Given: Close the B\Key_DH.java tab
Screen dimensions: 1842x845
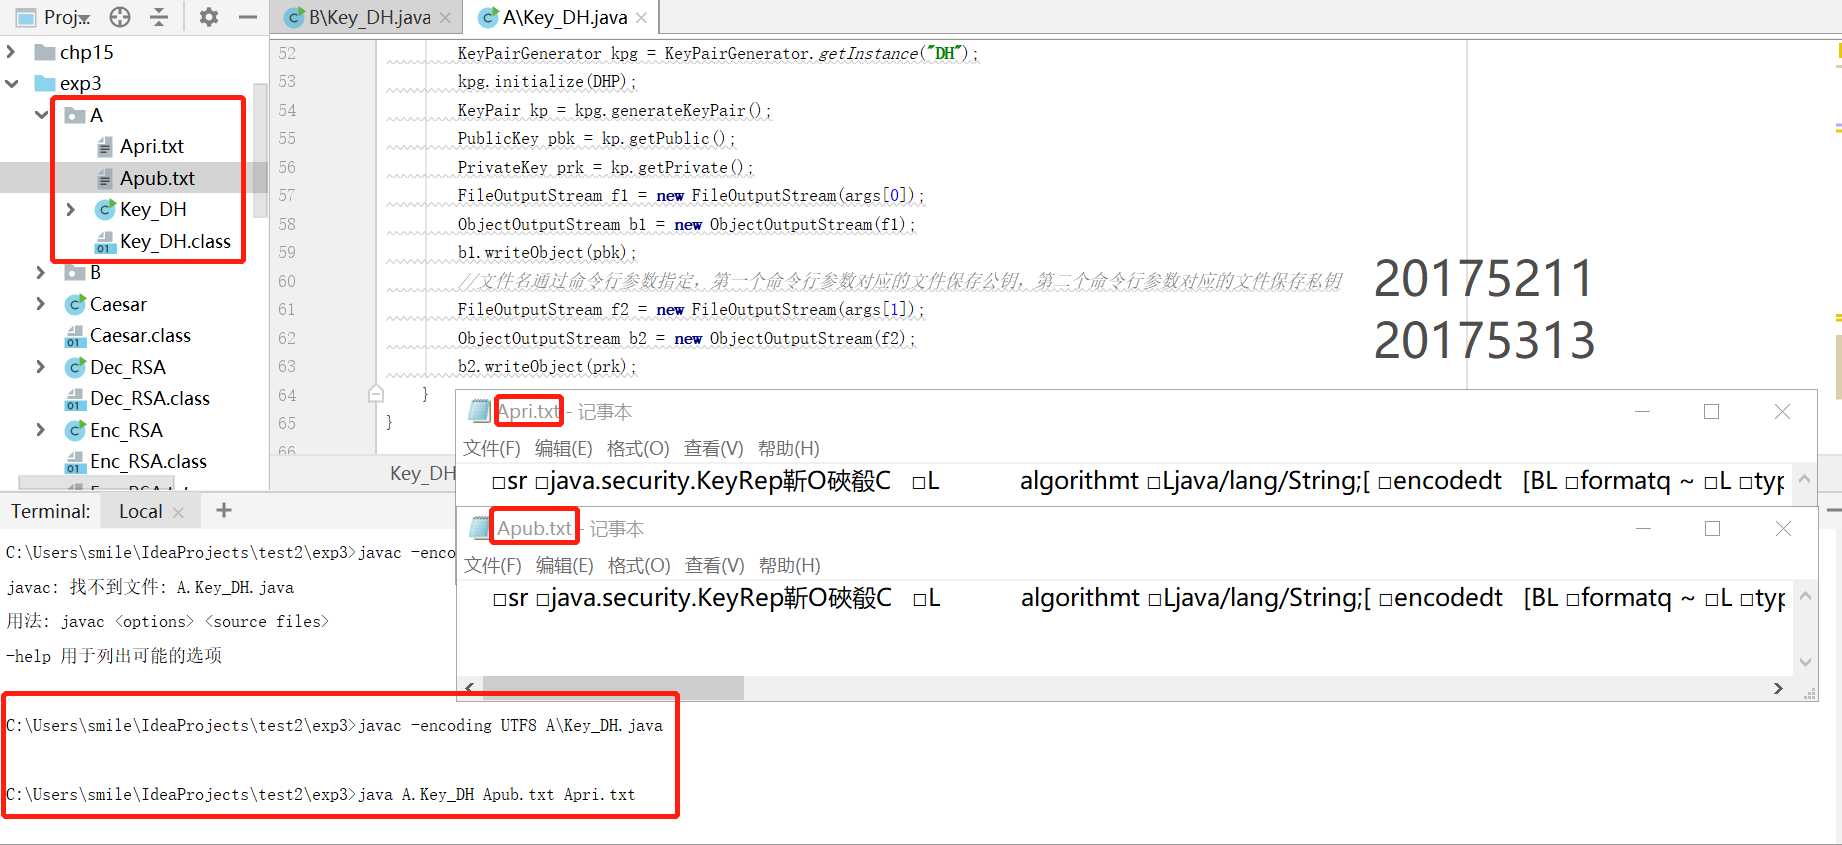Looking at the screenshot, I should click(x=445, y=18).
